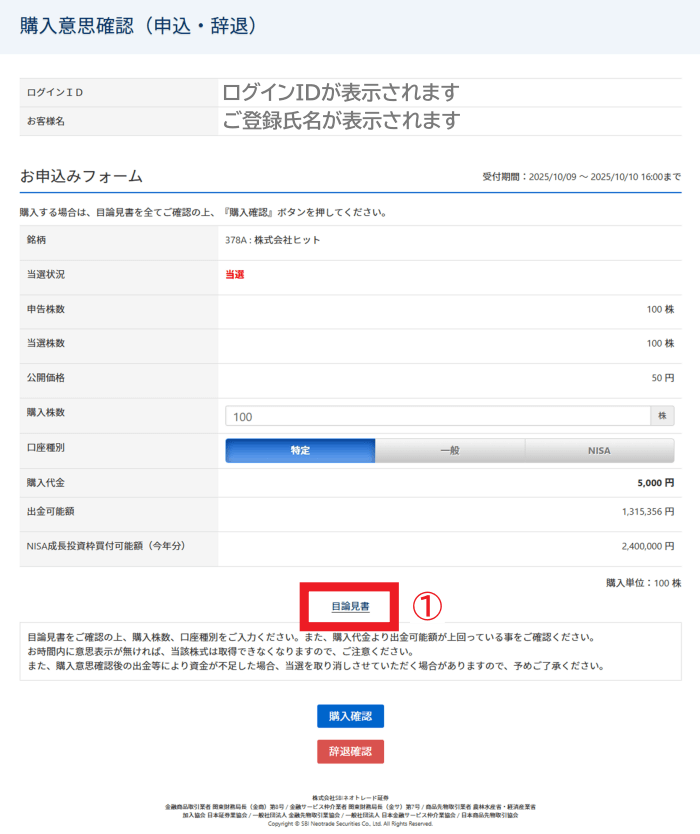Click the 購入単位 100 株 note
Viewport: 700px width, 834px height.
click(x=643, y=582)
